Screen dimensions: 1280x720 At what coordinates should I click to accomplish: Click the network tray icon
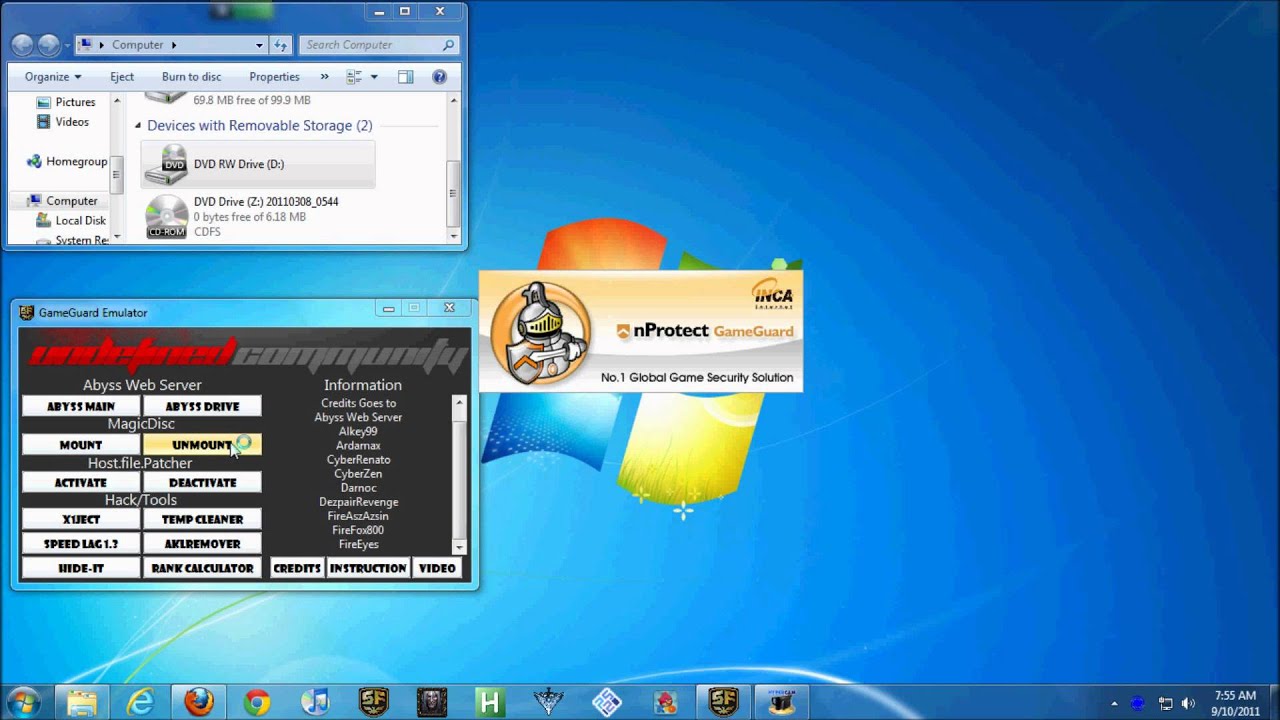click(1165, 703)
